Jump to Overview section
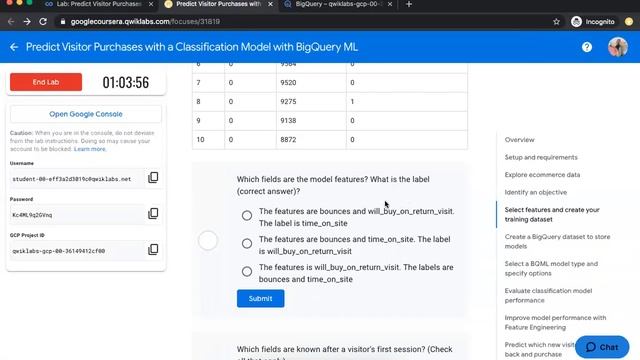Image resolution: width=640 pixels, height=360 pixels. 519,140
